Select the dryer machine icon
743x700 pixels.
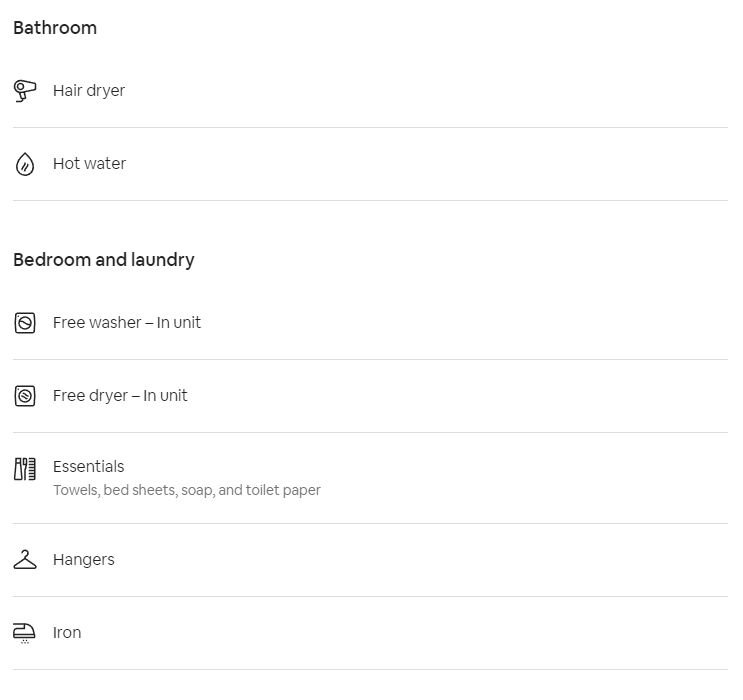[x=25, y=396]
